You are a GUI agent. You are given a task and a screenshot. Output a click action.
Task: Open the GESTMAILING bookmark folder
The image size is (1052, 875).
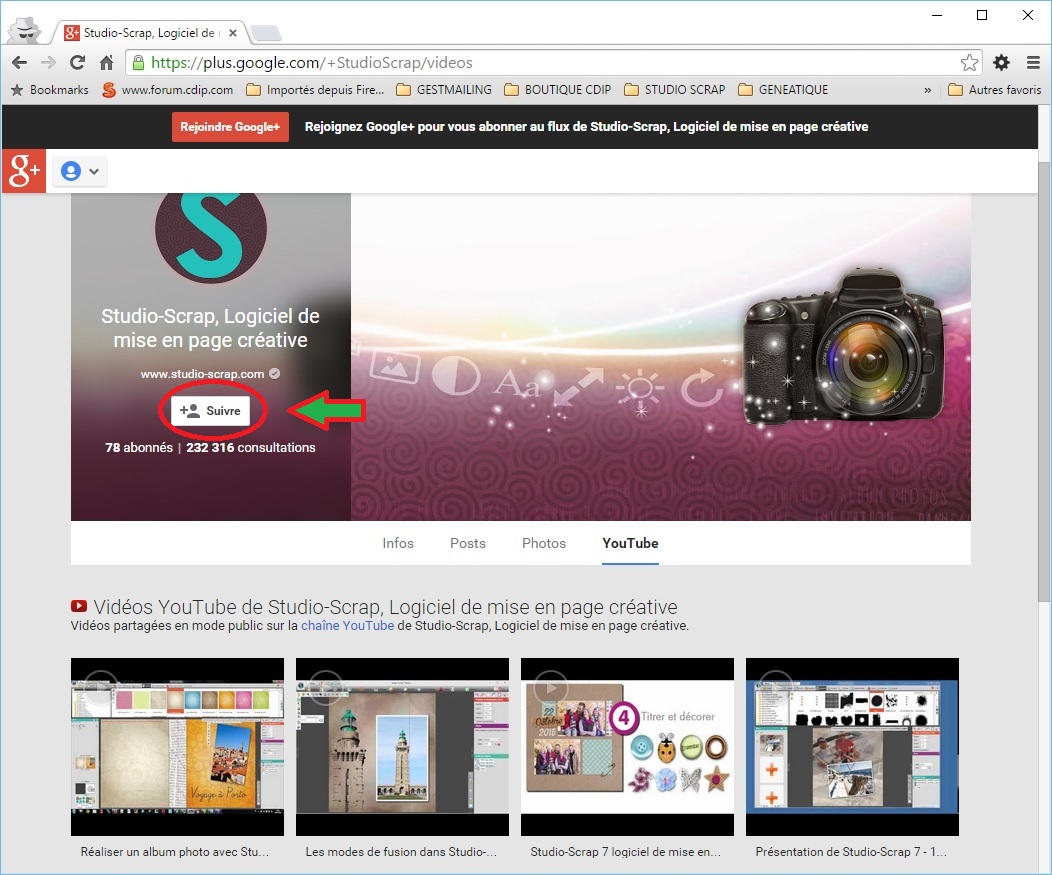coord(443,90)
